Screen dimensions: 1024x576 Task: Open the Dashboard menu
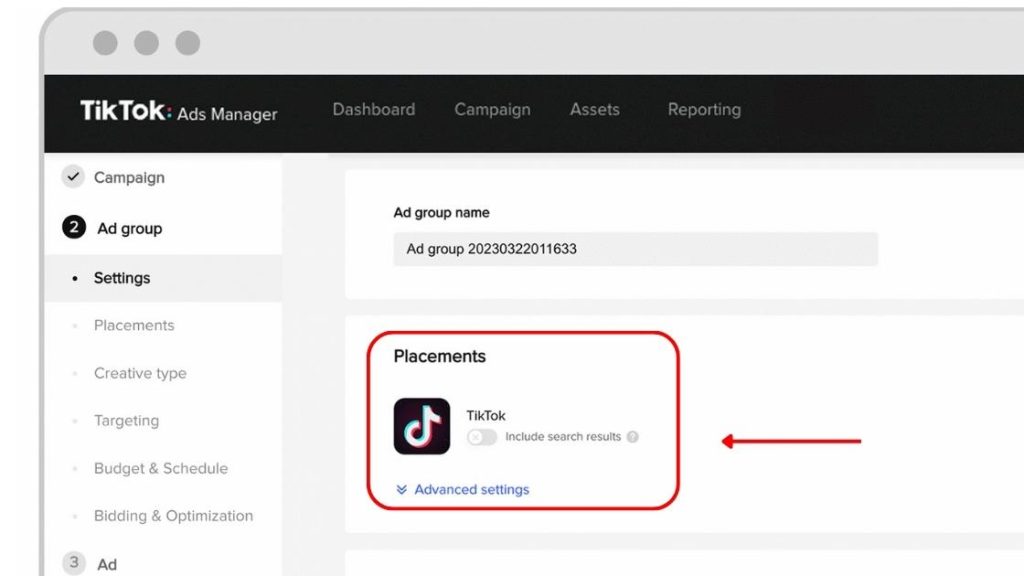374,109
